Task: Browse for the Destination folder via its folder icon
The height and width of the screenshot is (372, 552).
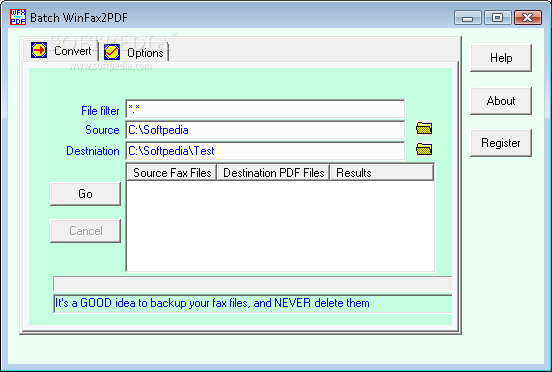Action: [x=424, y=149]
